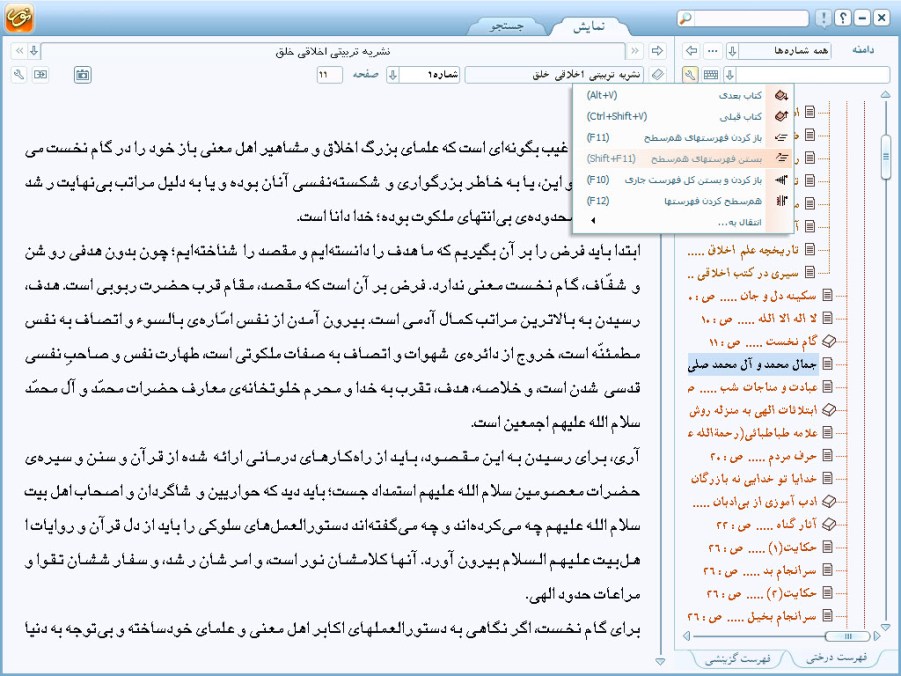Click the go-to arrow box icon in the text toolbar
Screen dimensions: 901x676
[40, 75]
